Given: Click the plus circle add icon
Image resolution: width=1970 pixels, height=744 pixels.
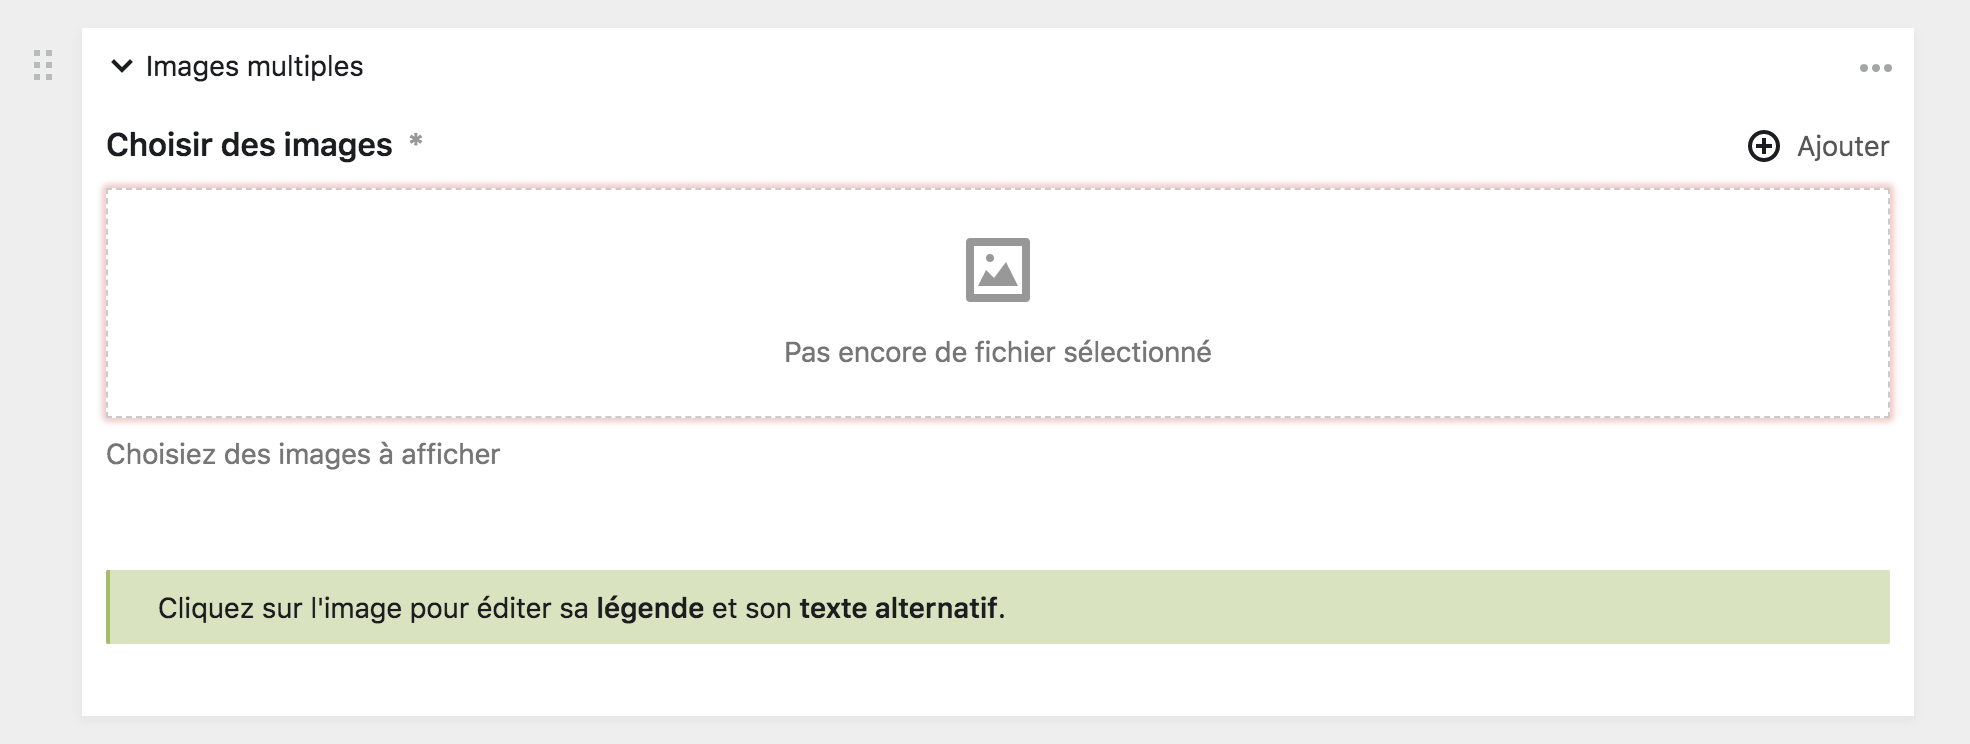Looking at the screenshot, I should point(1763,146).
